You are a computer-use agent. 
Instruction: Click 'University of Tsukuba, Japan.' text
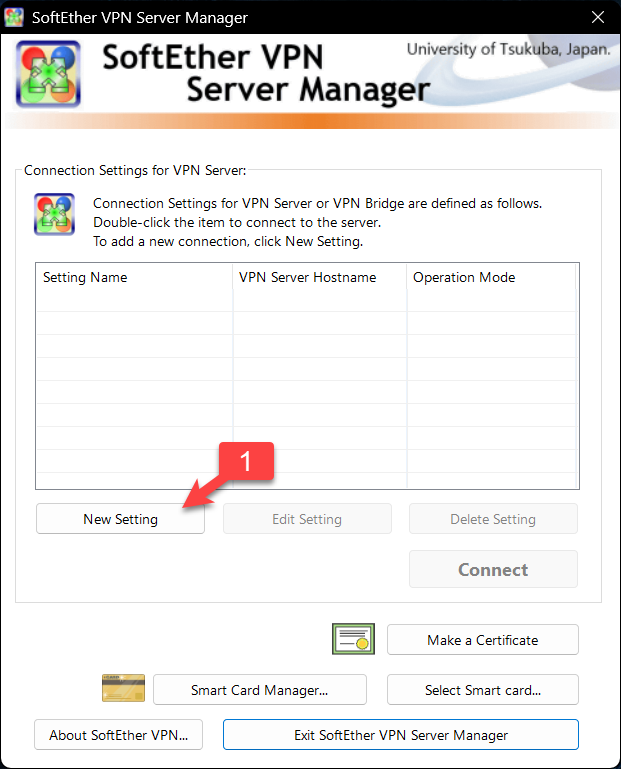[509, 49]
